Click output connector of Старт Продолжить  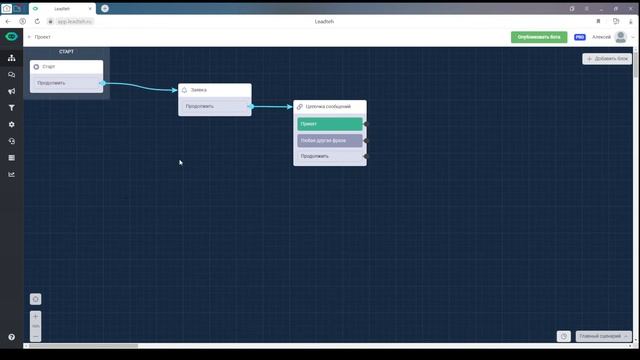click(102, 83)
